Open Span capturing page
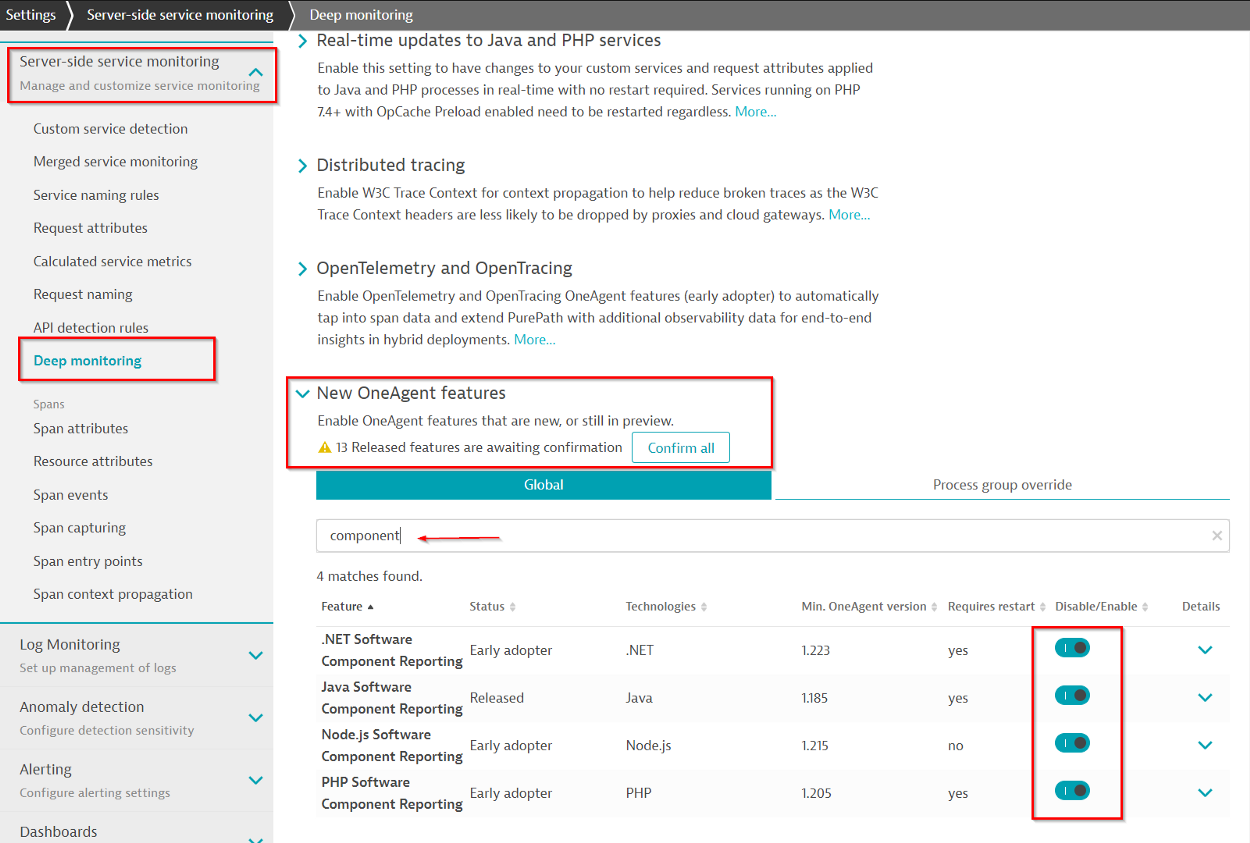This screenshot has width=1250, height=843. (79, 528)
